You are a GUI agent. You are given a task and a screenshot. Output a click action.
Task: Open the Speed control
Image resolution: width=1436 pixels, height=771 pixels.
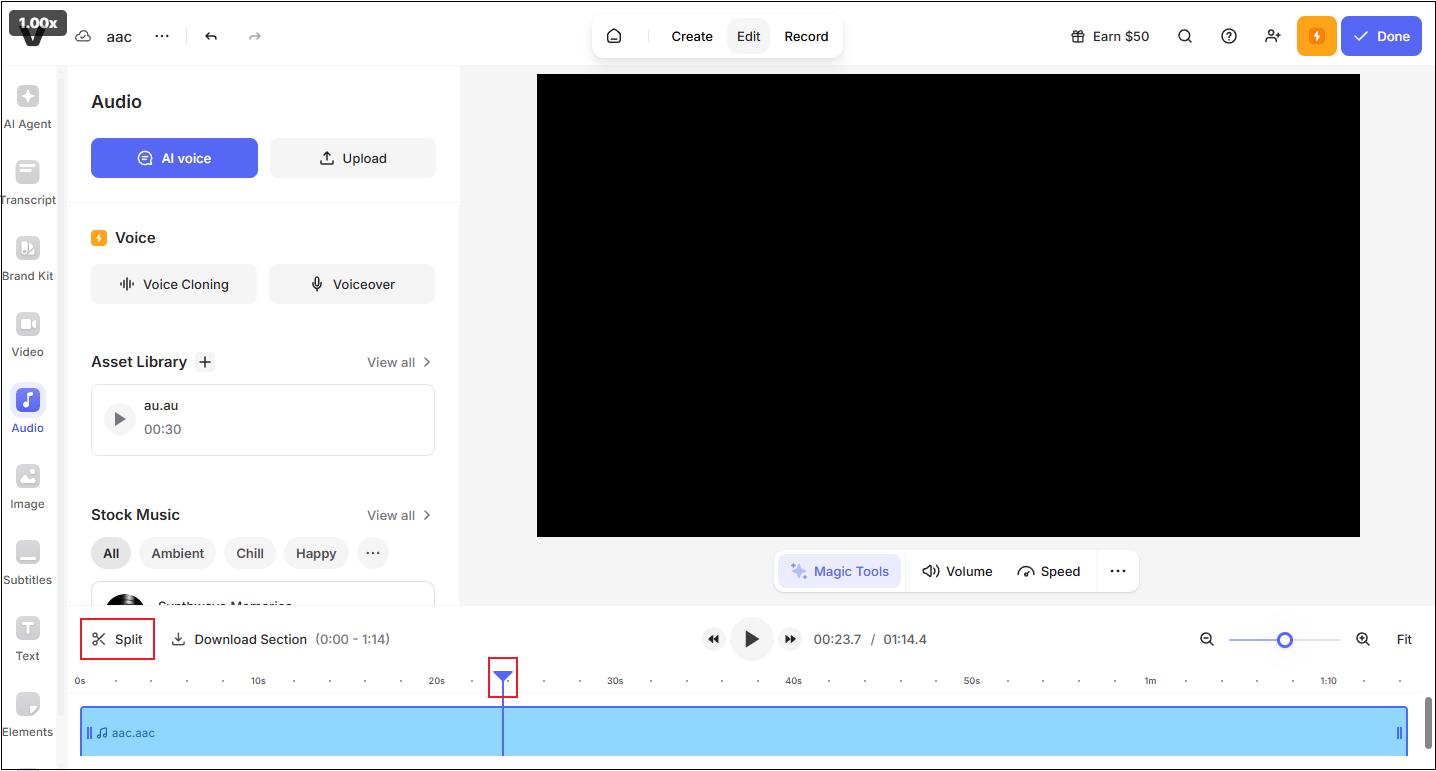[x=1049, y=570]
